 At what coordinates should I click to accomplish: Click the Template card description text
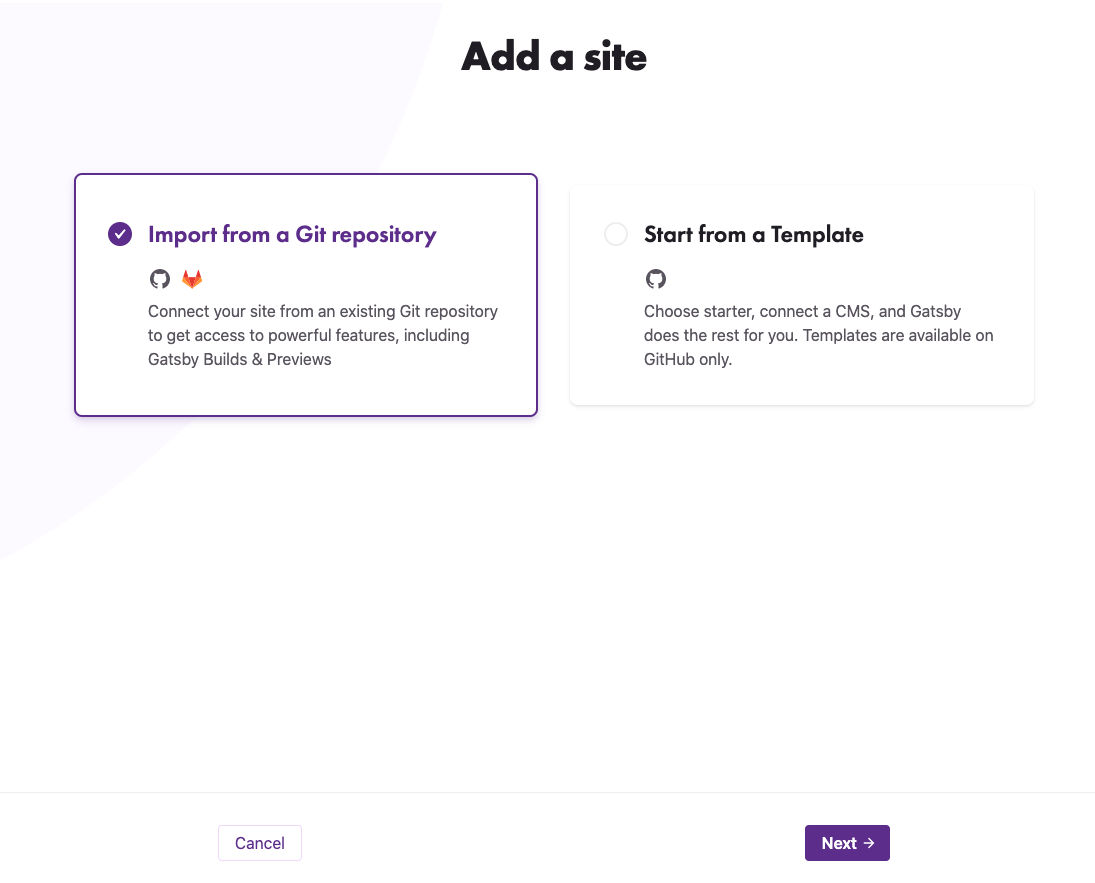coord(818,335)
